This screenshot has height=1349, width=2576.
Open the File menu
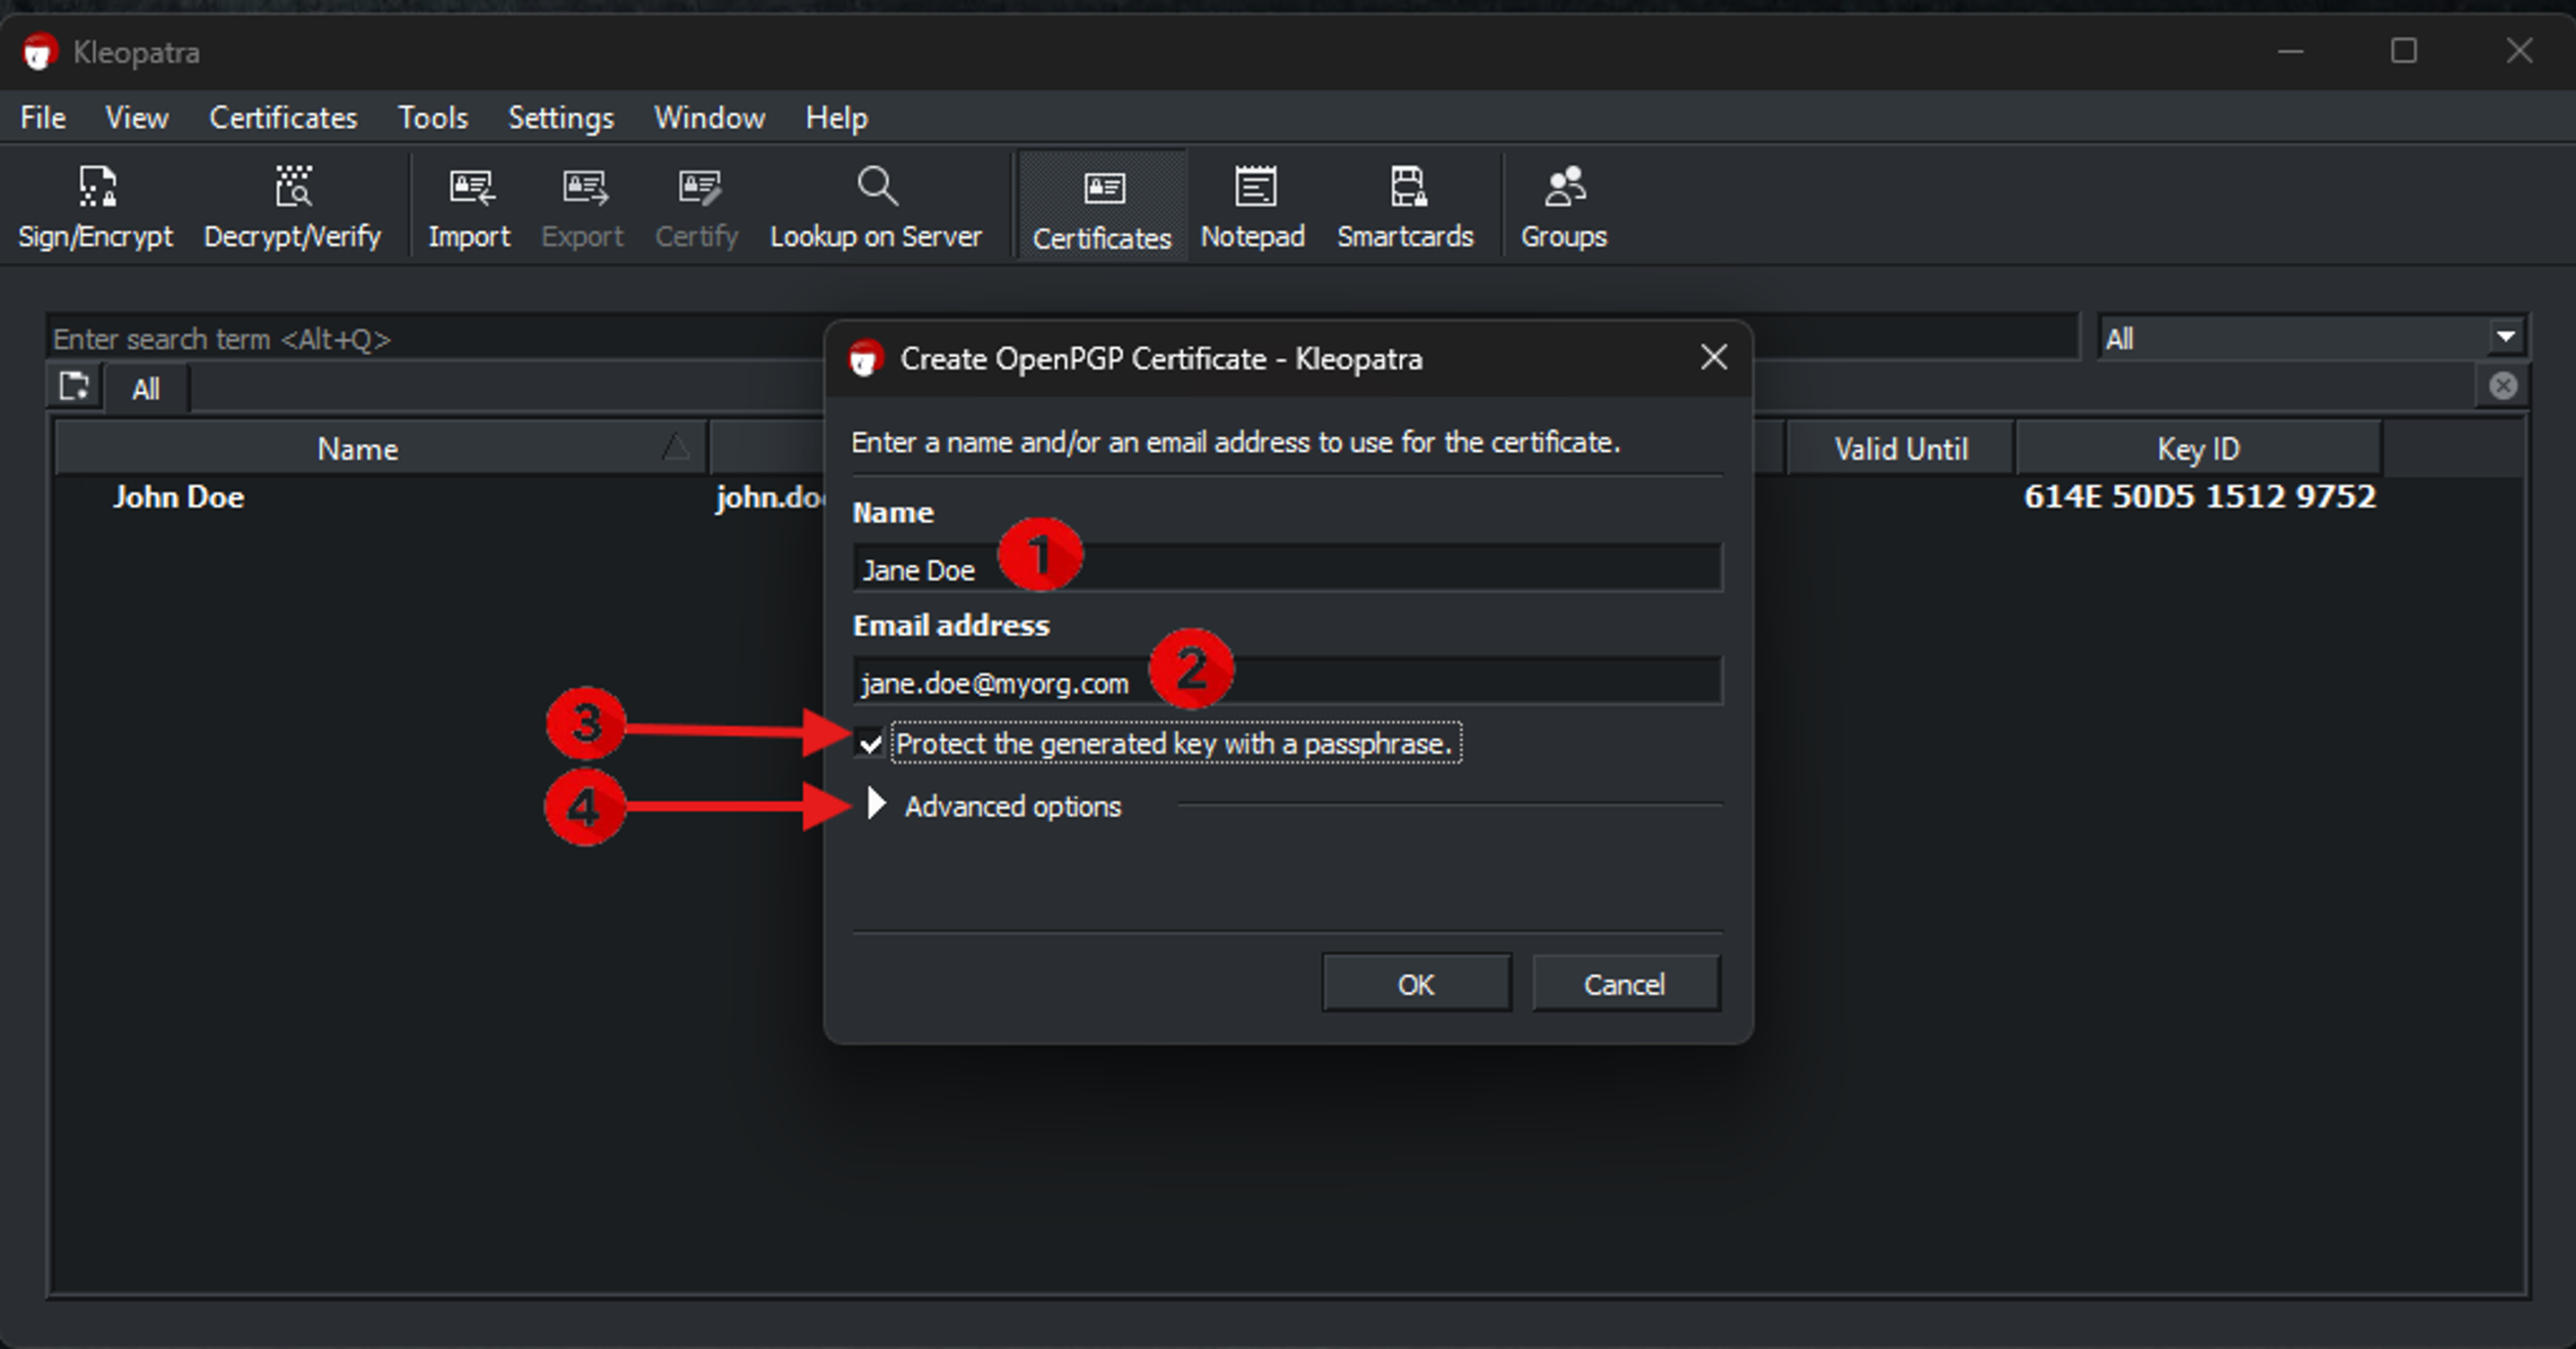click(x=43, y=118)
